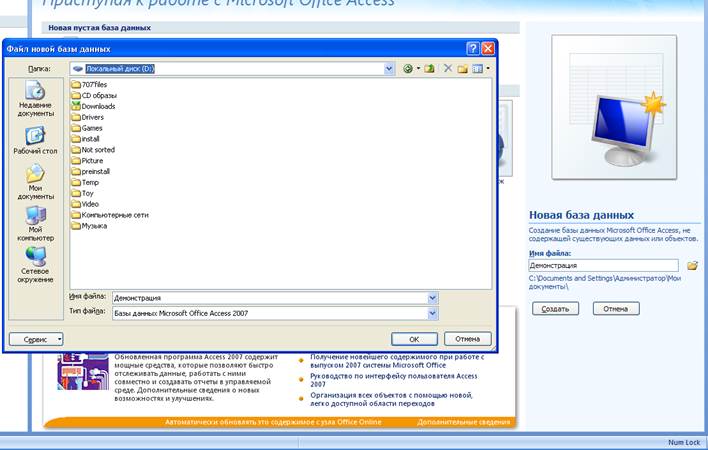This screenshot has height=450, width=708.
Task: Create a new folder via toolbar icon
Action: point(462,69)
